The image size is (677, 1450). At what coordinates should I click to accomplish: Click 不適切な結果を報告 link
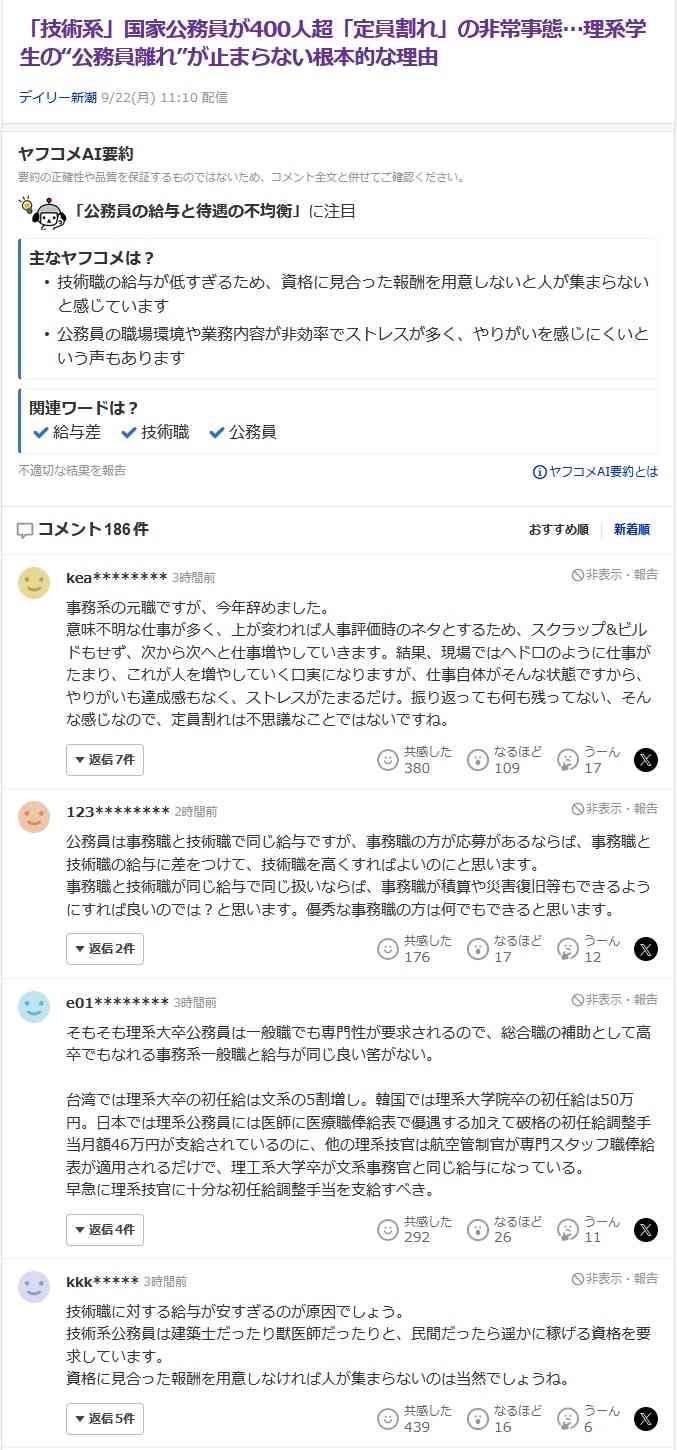pos(72,470)
